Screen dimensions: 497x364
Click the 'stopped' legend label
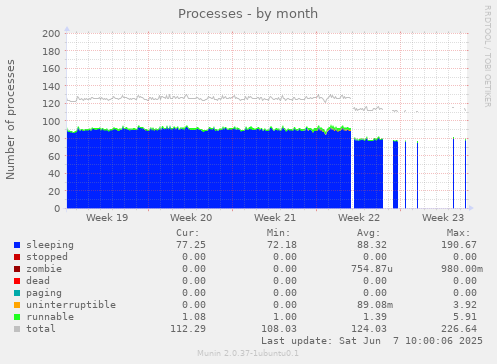pyautogui.click(x=47, y=257)
